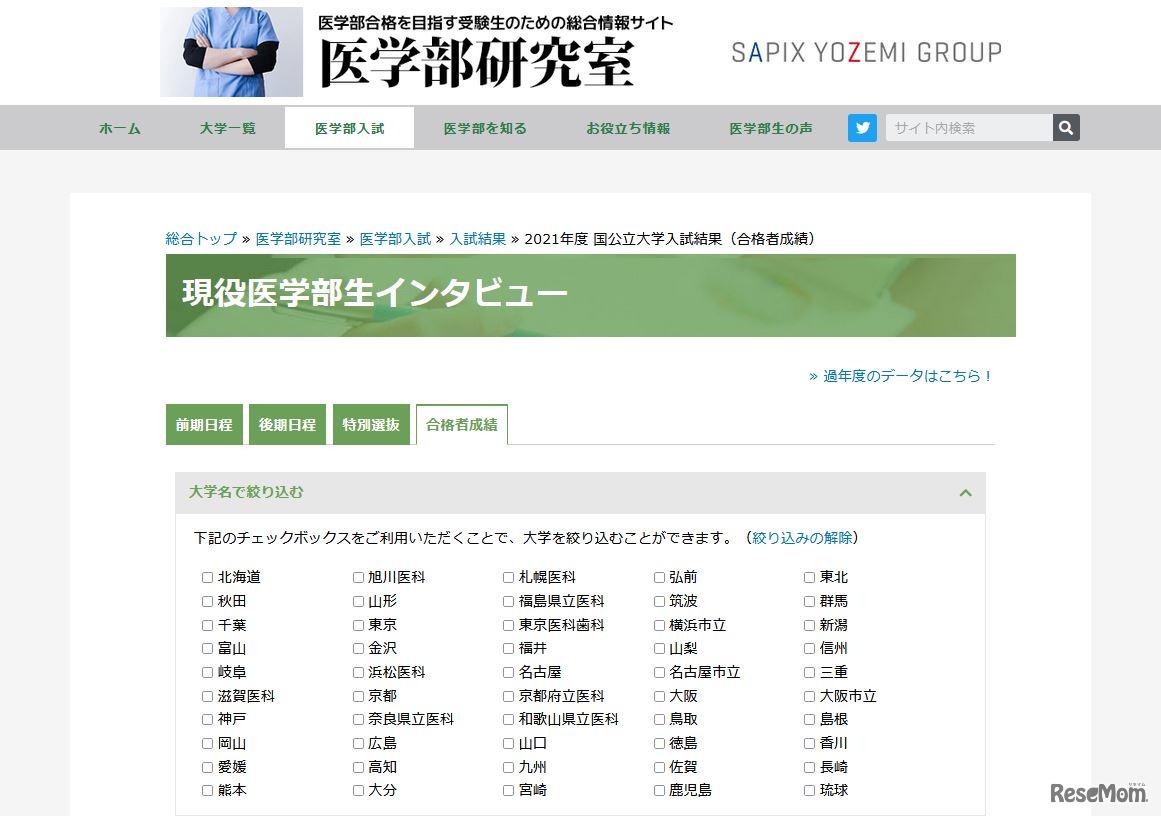The height and width of the screenshot is (816, 1161).
Task: Open the お役立ち情報 menu
Action: pos(627,127)
